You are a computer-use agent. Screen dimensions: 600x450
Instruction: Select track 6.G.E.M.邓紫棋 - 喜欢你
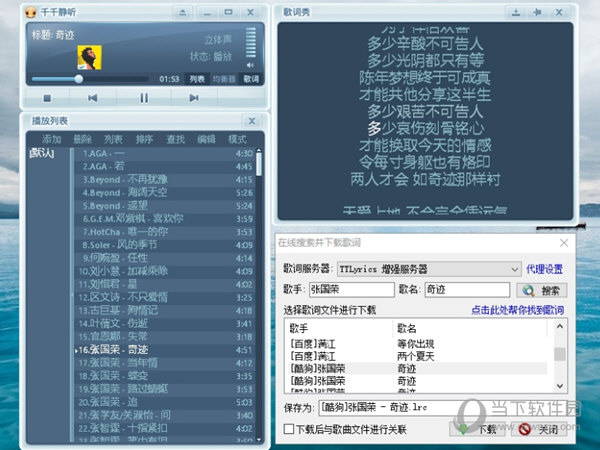point(165,219)
